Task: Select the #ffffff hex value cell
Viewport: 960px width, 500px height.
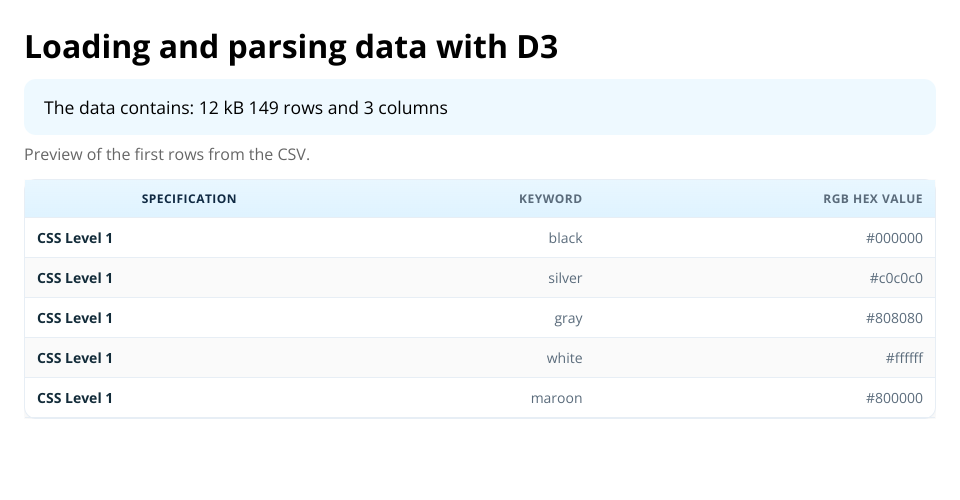Action: tap(904, 358)
